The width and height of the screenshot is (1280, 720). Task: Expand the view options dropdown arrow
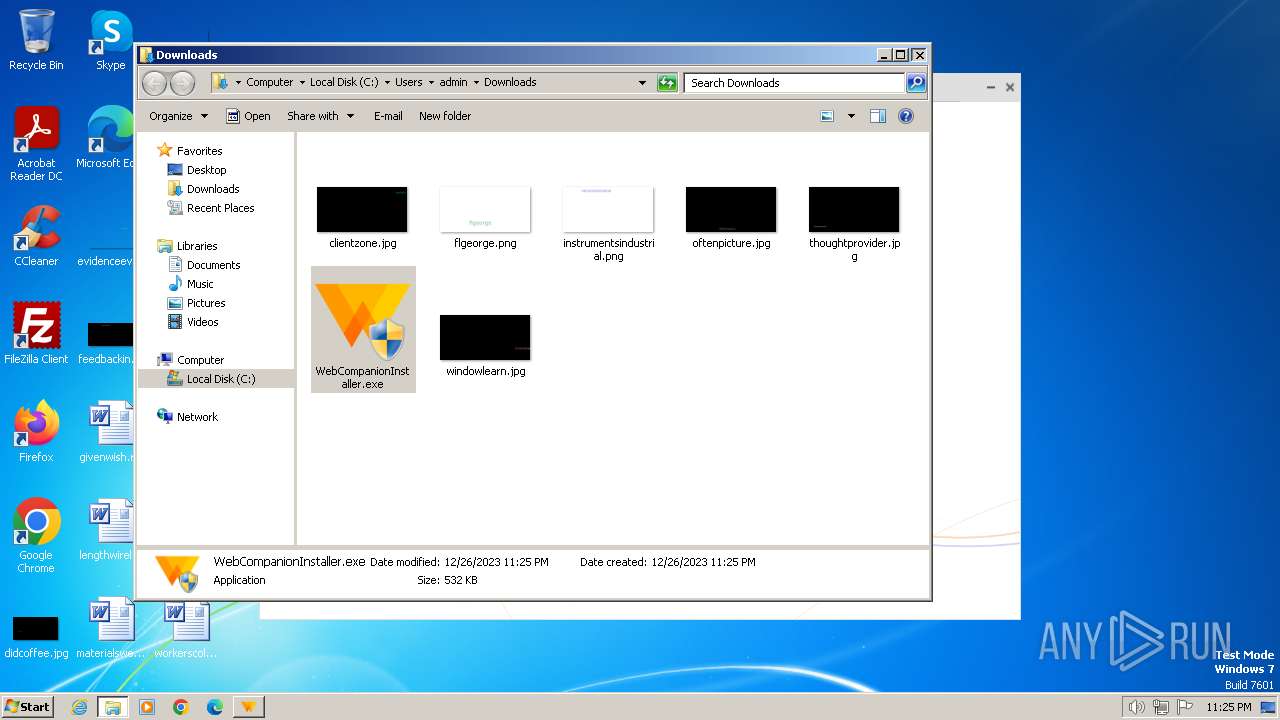point(851,116)
